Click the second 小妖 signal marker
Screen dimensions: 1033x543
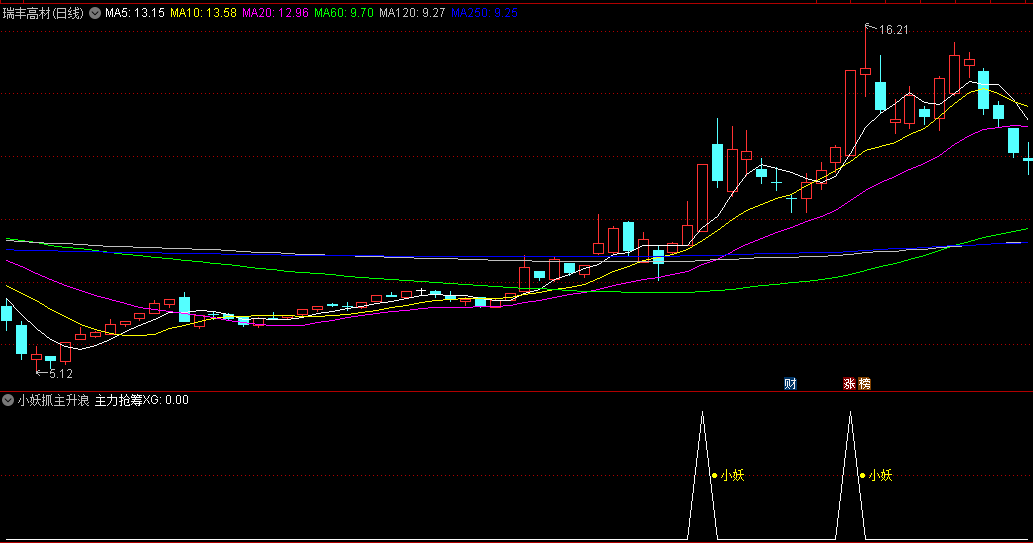[876, 475]
